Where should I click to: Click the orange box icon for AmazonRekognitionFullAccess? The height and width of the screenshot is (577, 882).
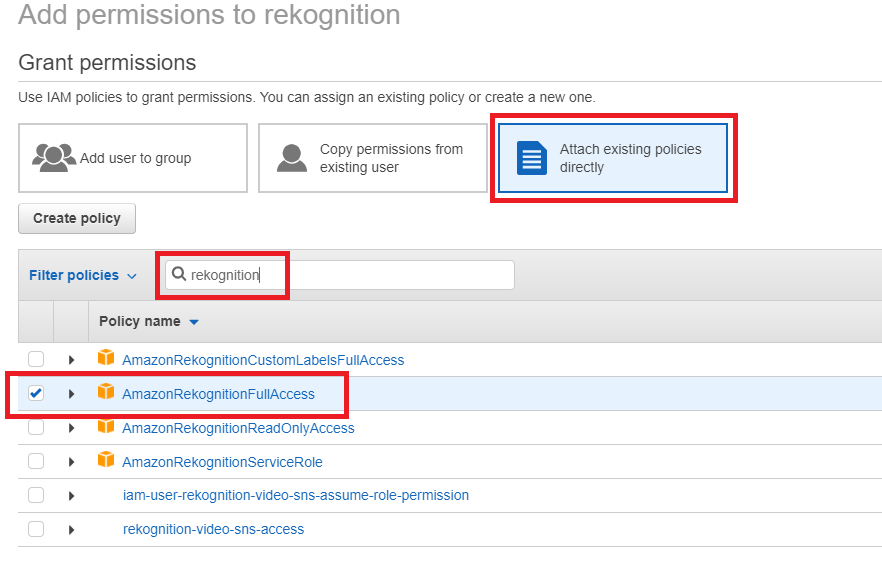(x=105, y=393)
